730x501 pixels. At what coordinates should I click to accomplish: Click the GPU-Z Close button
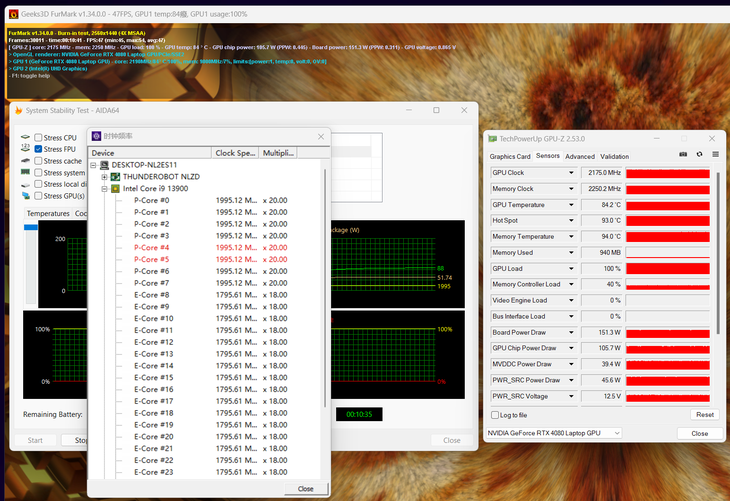(x=699, y=433)
